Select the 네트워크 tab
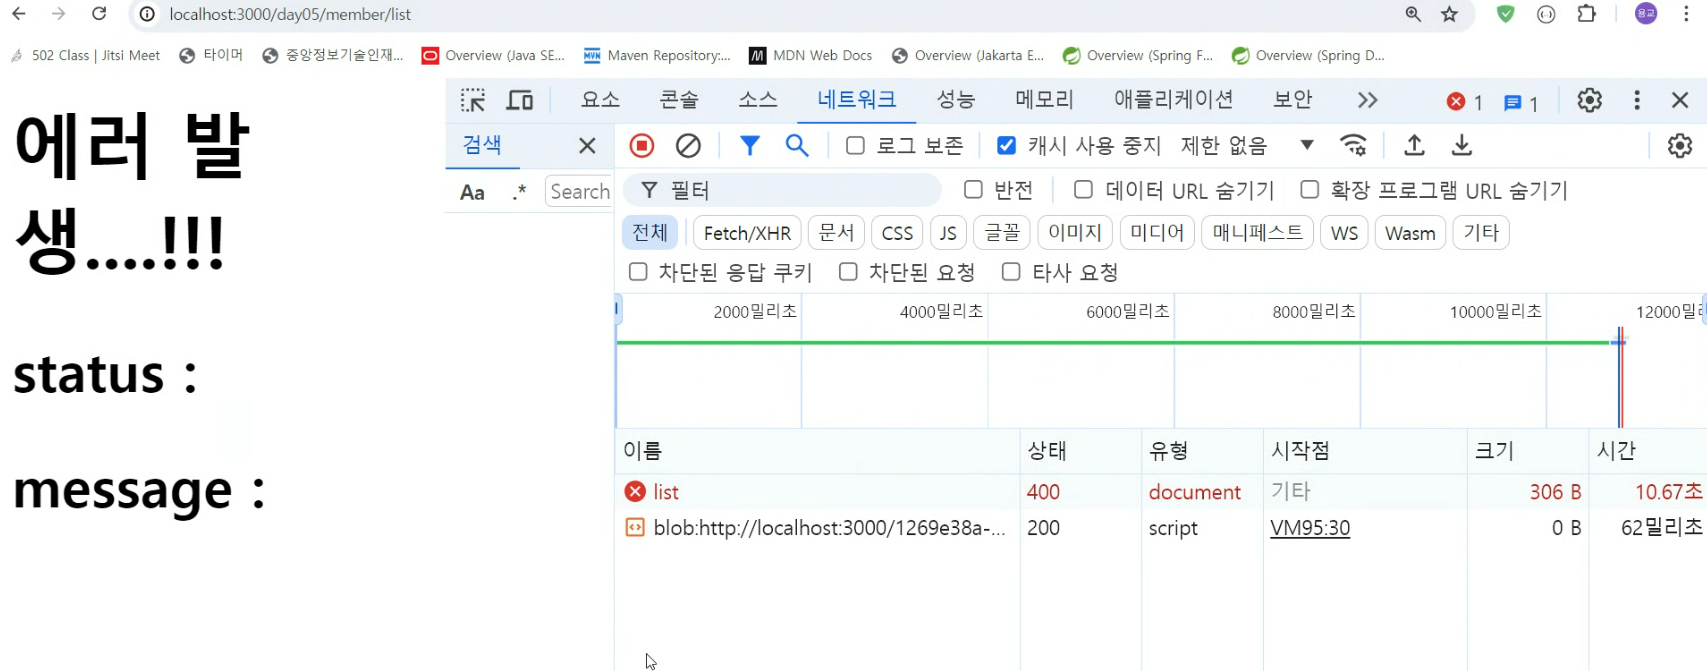 click(857, 99)
